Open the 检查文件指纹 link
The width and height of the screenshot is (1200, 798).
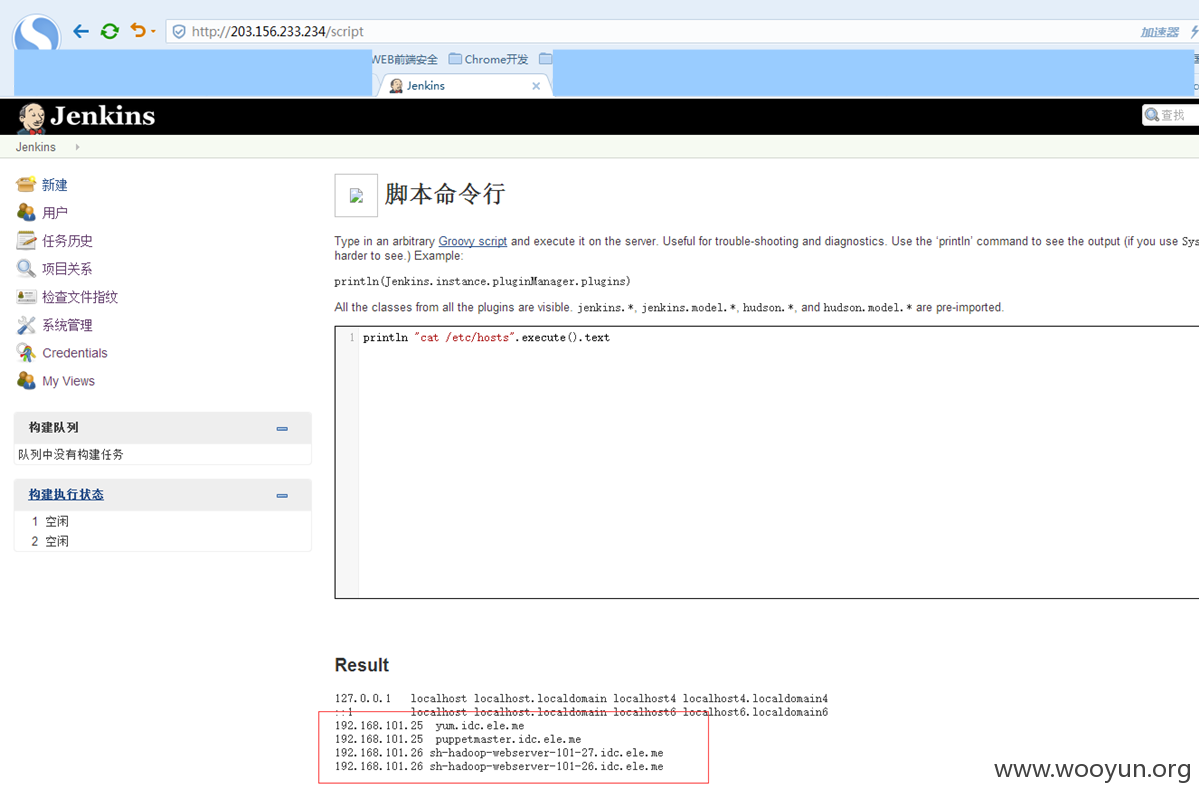pyautogui.click(x=80, y=297)
